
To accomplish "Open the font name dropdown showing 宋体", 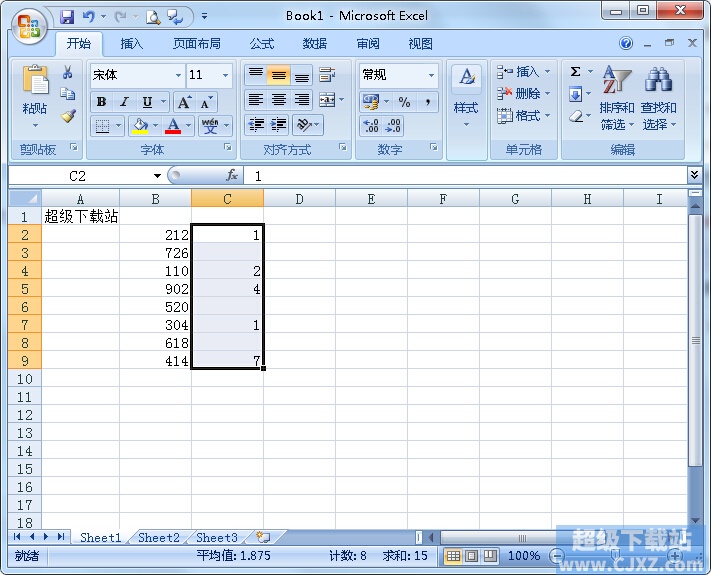I will (x=178, y=75).
